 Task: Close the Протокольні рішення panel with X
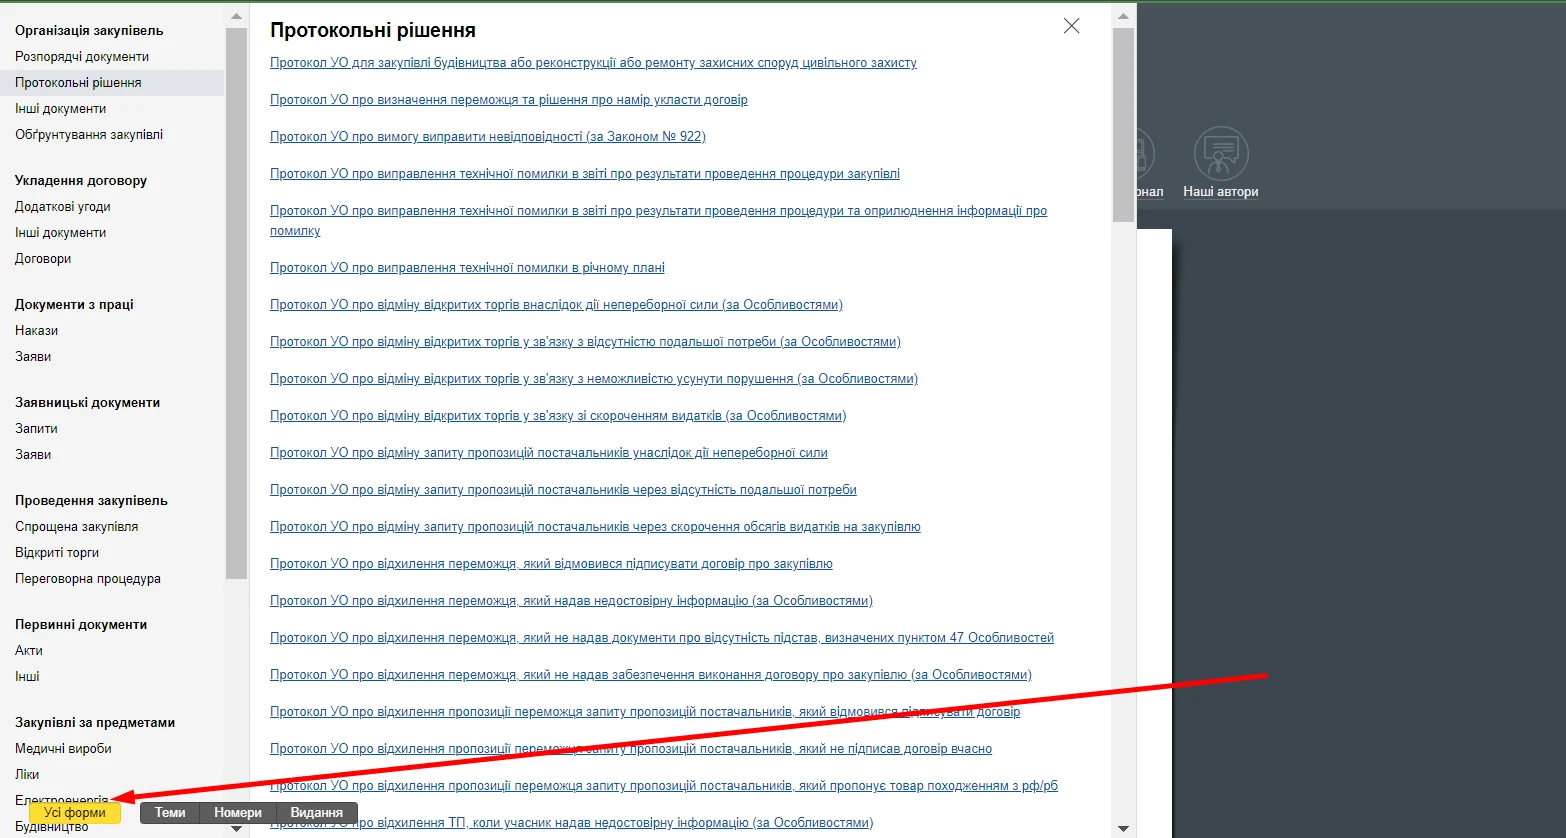tap(1071, 26)
